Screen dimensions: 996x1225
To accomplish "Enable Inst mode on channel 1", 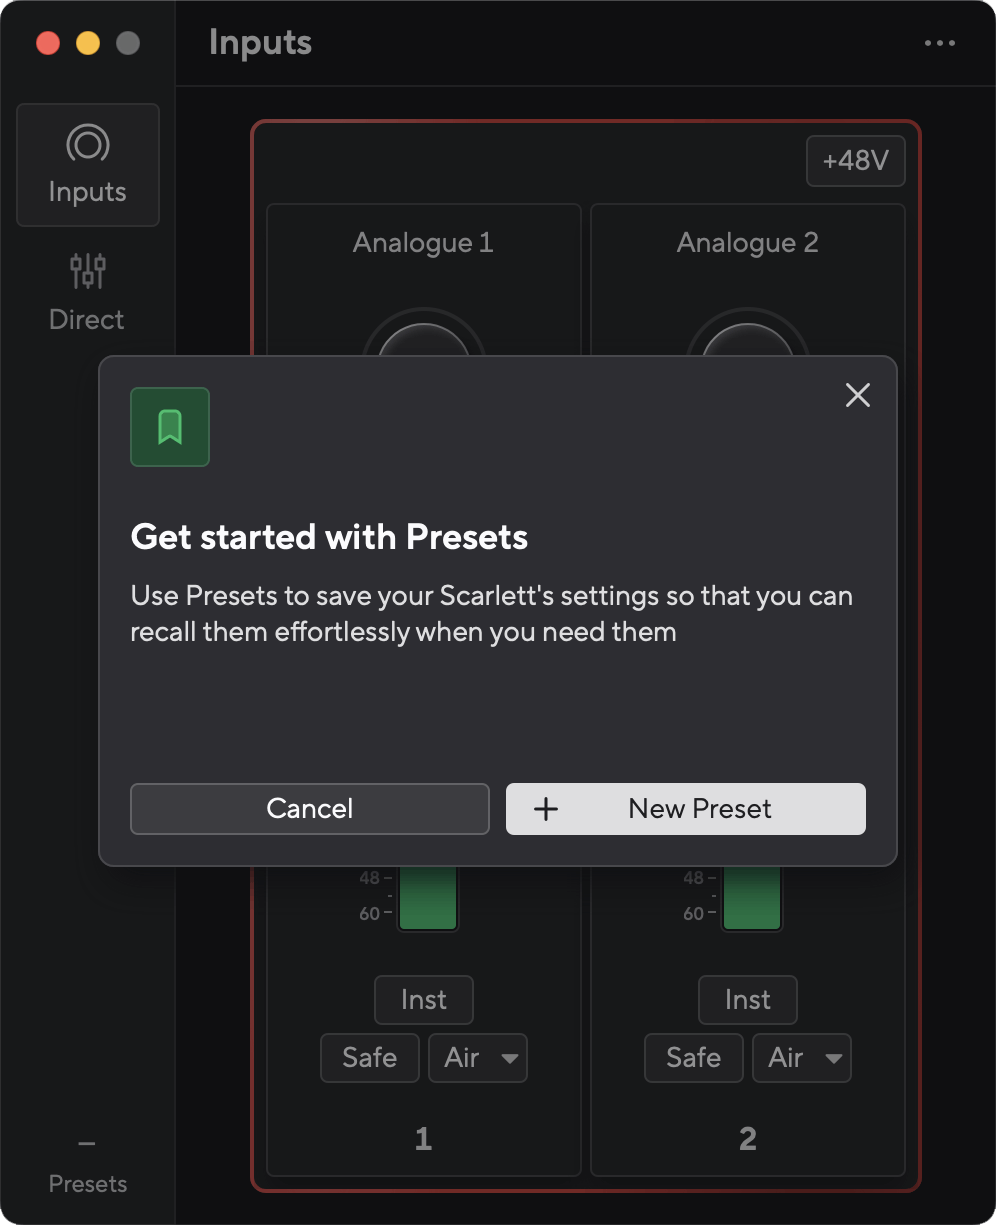I will (x=424, y=1000).
